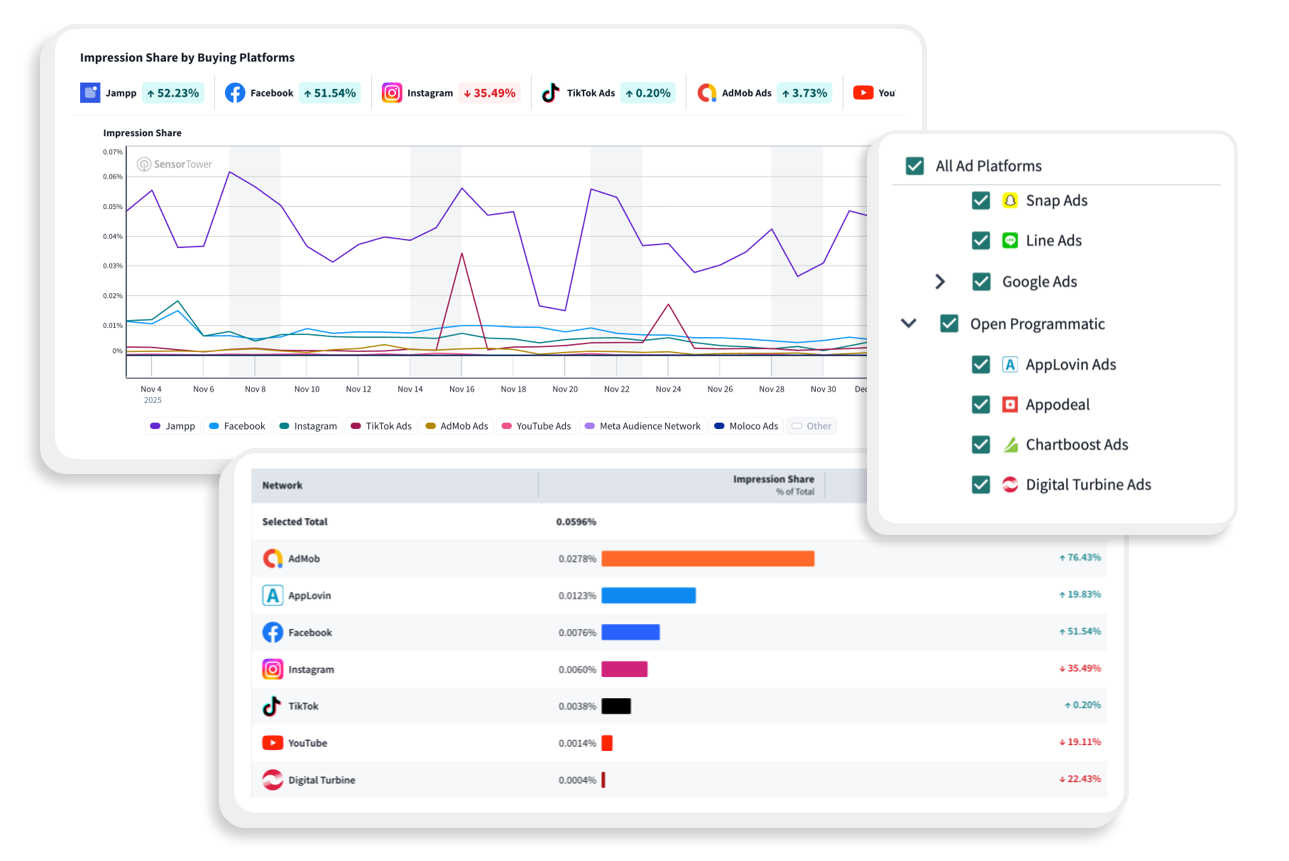Click the Instagram icon in the network table
The width and height of the screenshot is (1289, 861).
pyautogui.click(x=272, y=670)
